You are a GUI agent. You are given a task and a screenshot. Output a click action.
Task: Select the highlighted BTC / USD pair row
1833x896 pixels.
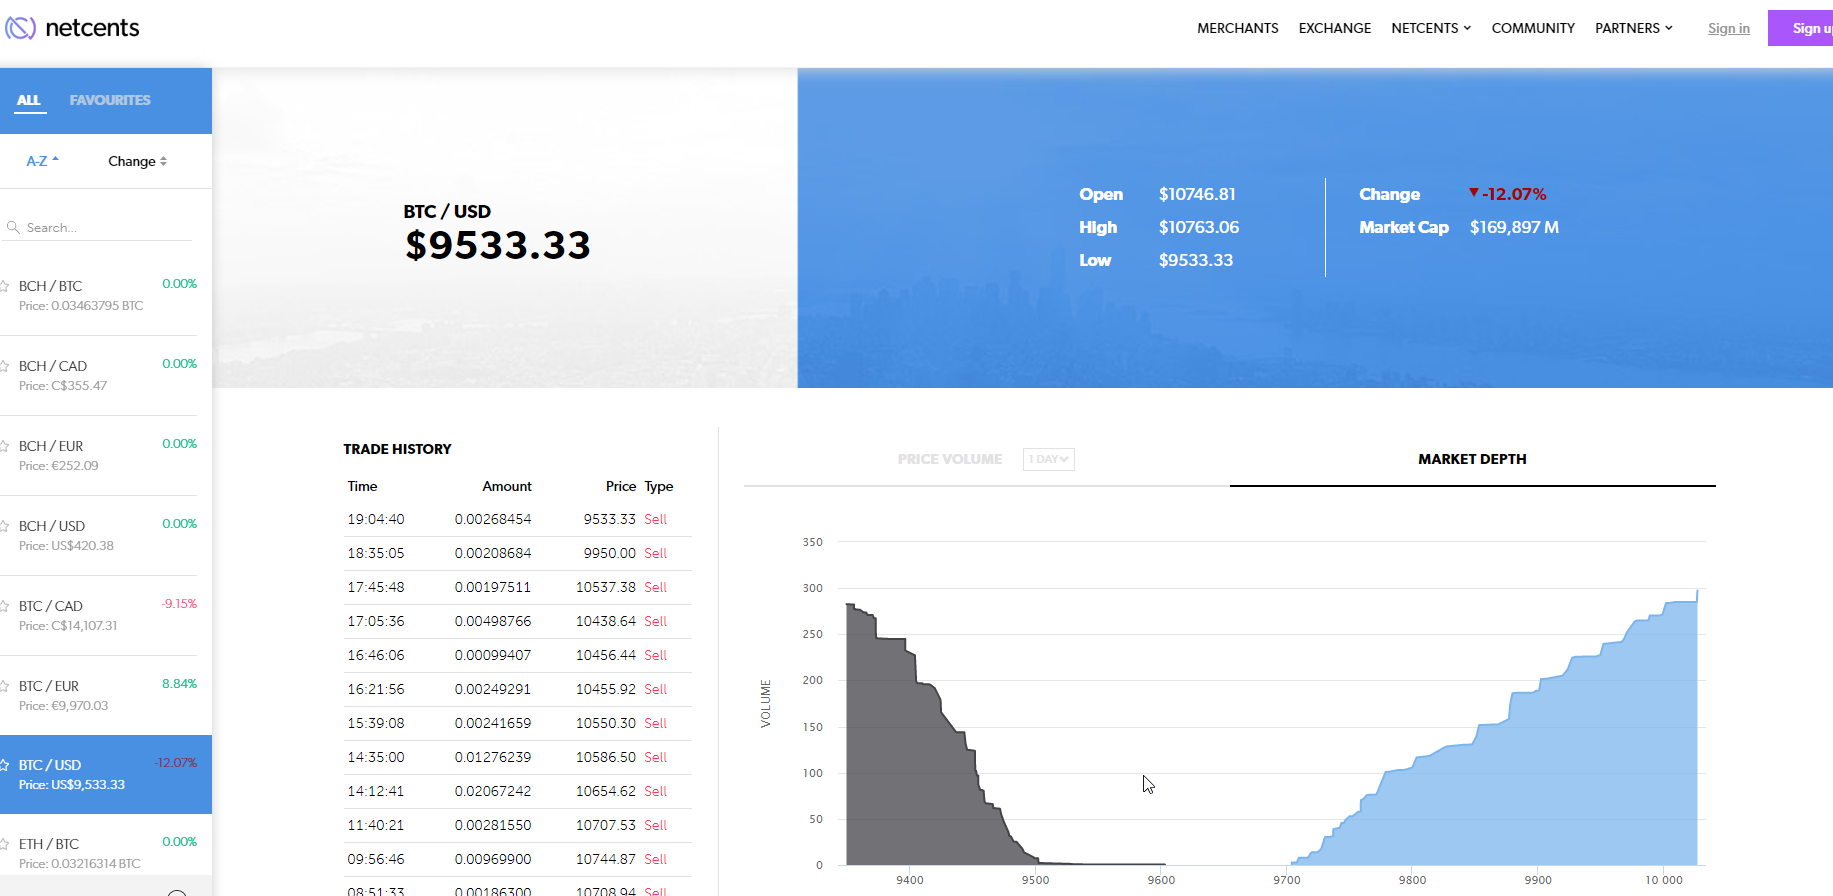(106, 774)
